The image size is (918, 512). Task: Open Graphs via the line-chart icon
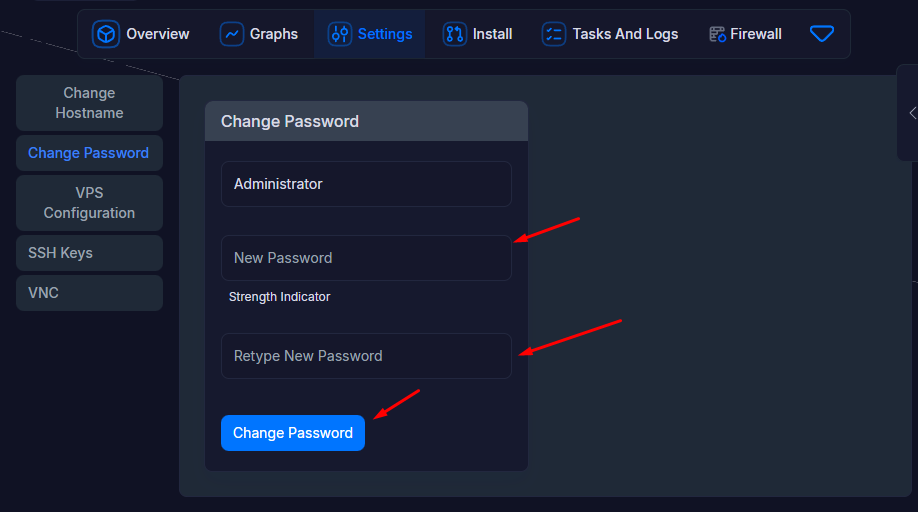click(x=231, y=34)
